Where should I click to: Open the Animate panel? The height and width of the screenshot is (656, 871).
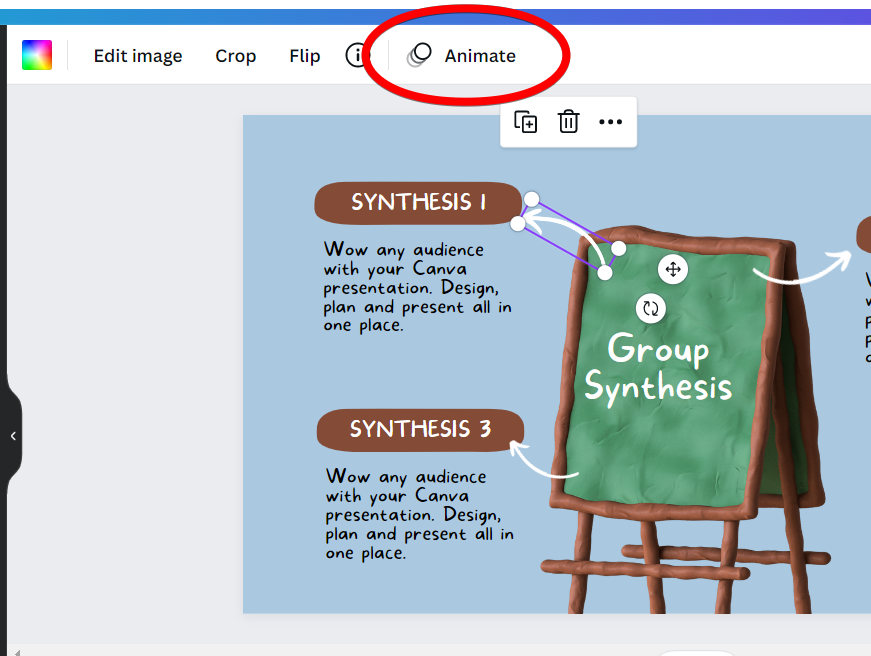(462, 56)
